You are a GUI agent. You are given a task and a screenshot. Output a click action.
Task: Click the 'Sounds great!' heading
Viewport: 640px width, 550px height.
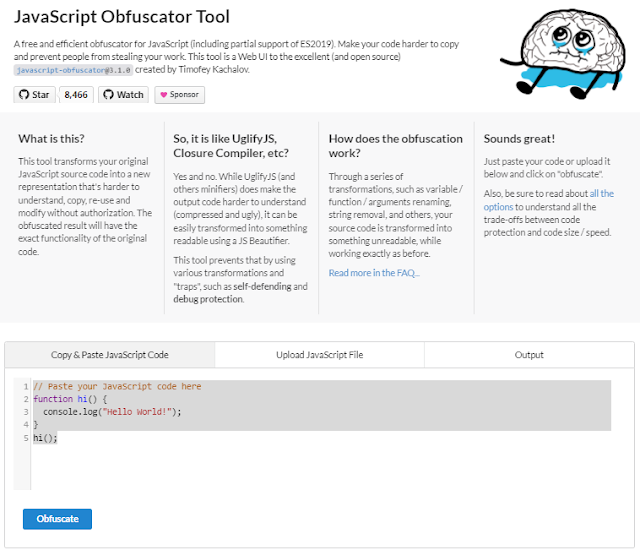click(x=519, y=139)
